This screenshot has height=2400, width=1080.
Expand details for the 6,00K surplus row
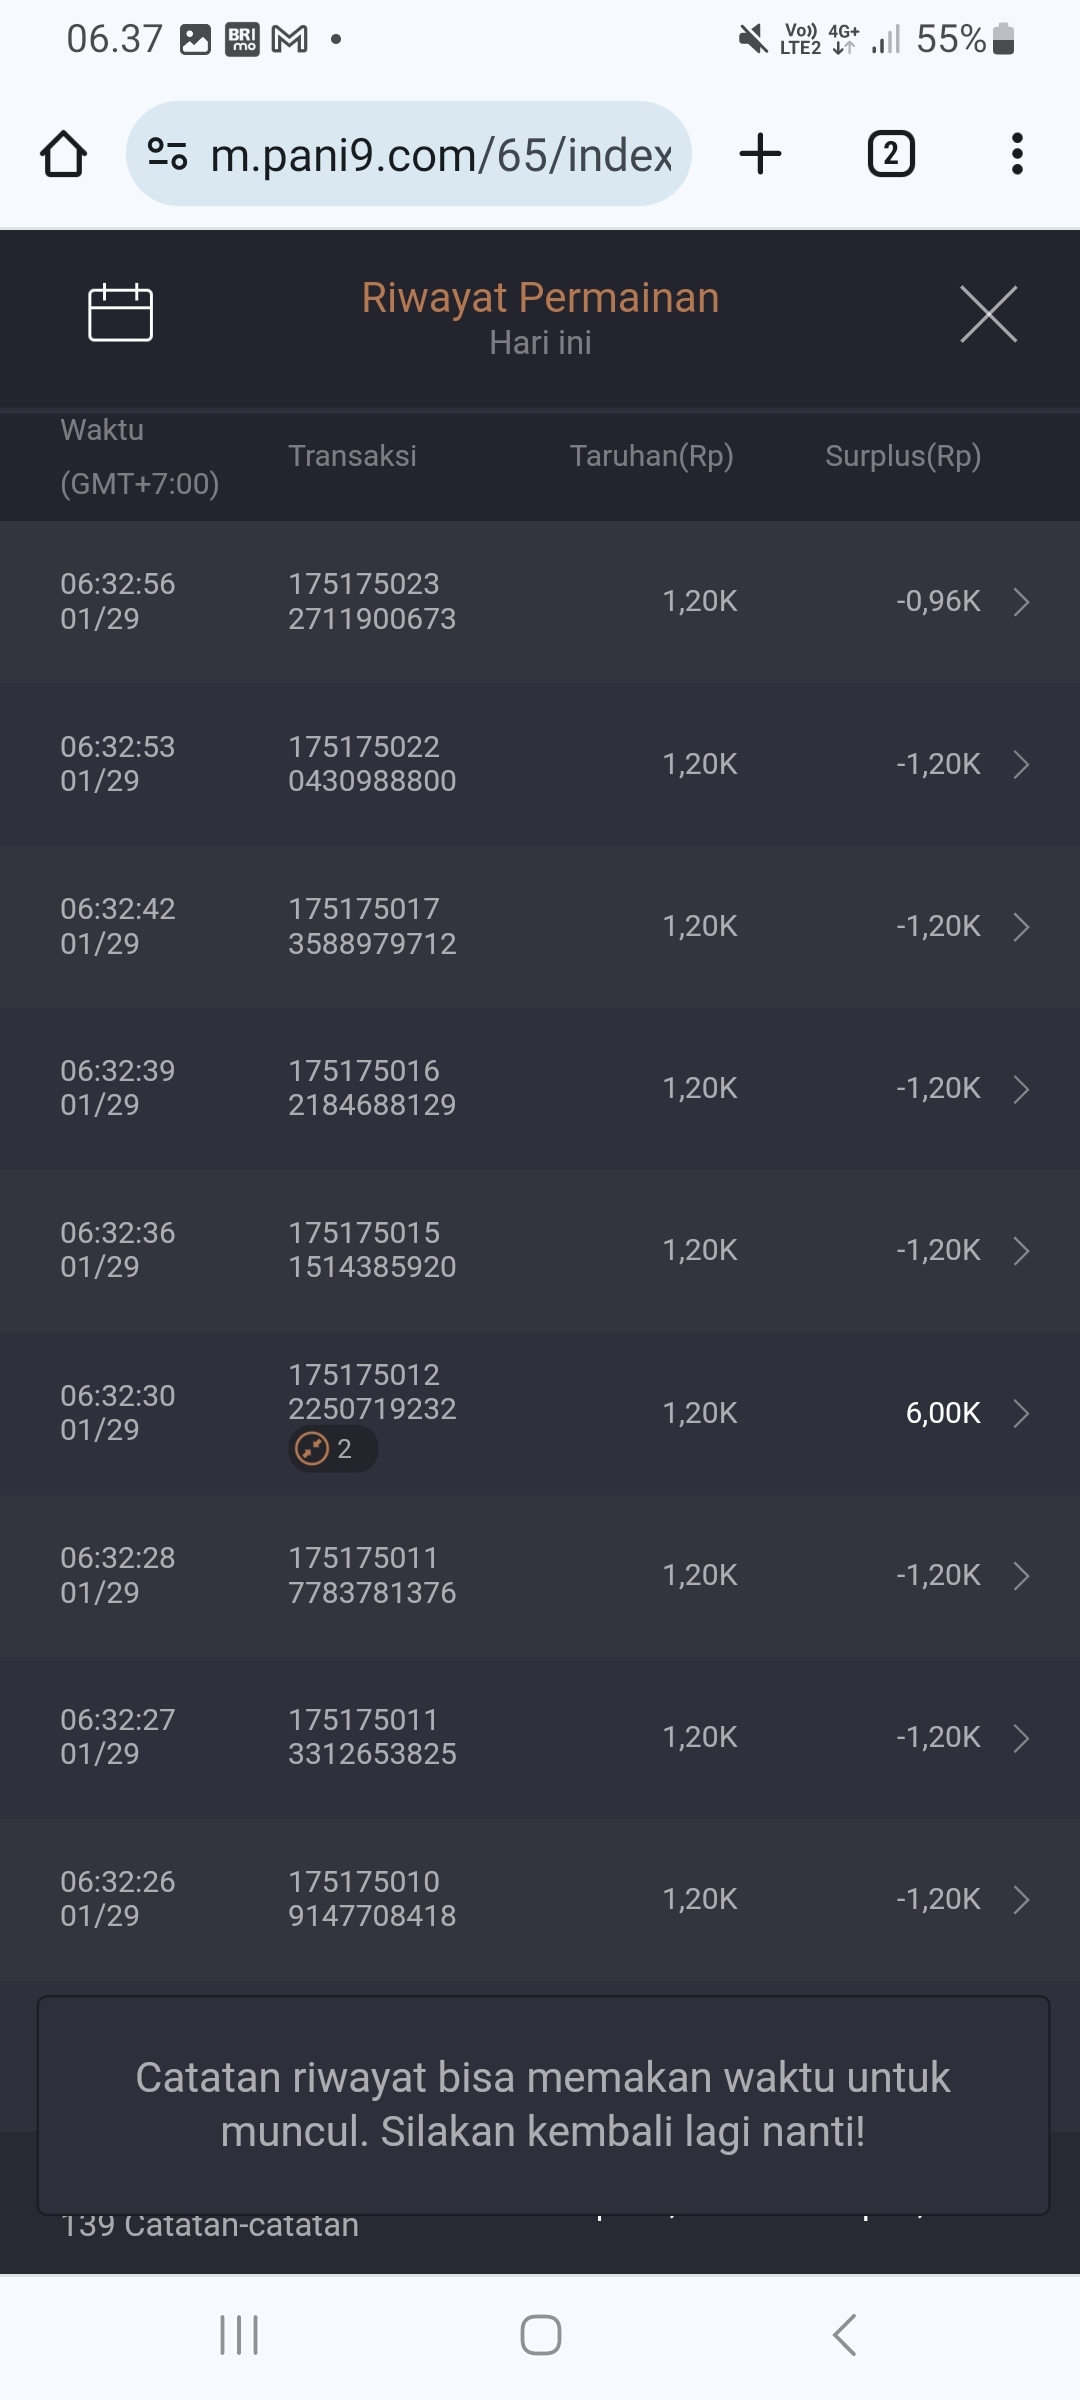[x=1021, y=1414]
